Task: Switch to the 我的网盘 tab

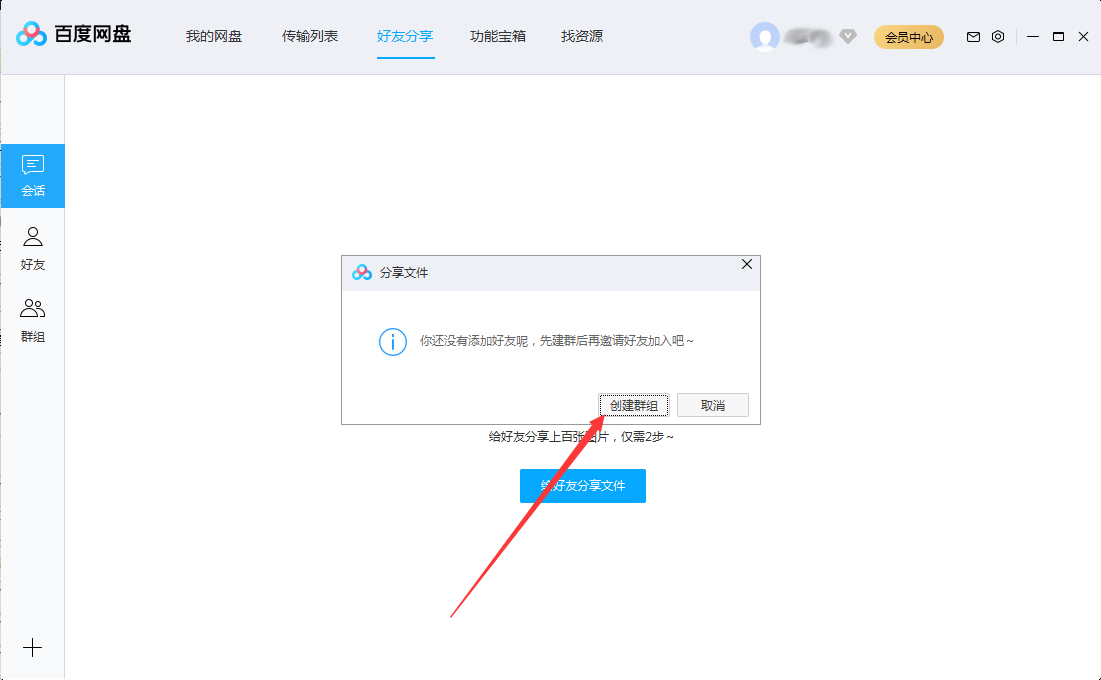Action: click(213, 36)
